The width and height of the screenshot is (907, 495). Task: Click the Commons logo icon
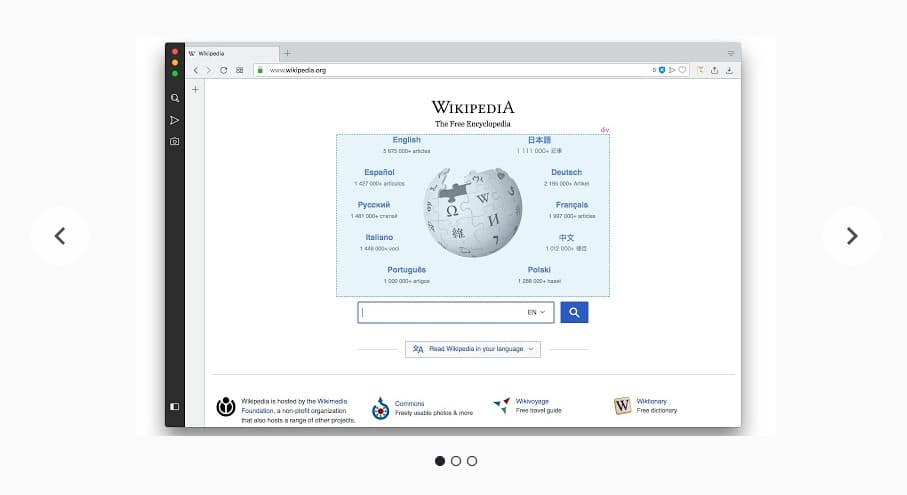point(380,408)
